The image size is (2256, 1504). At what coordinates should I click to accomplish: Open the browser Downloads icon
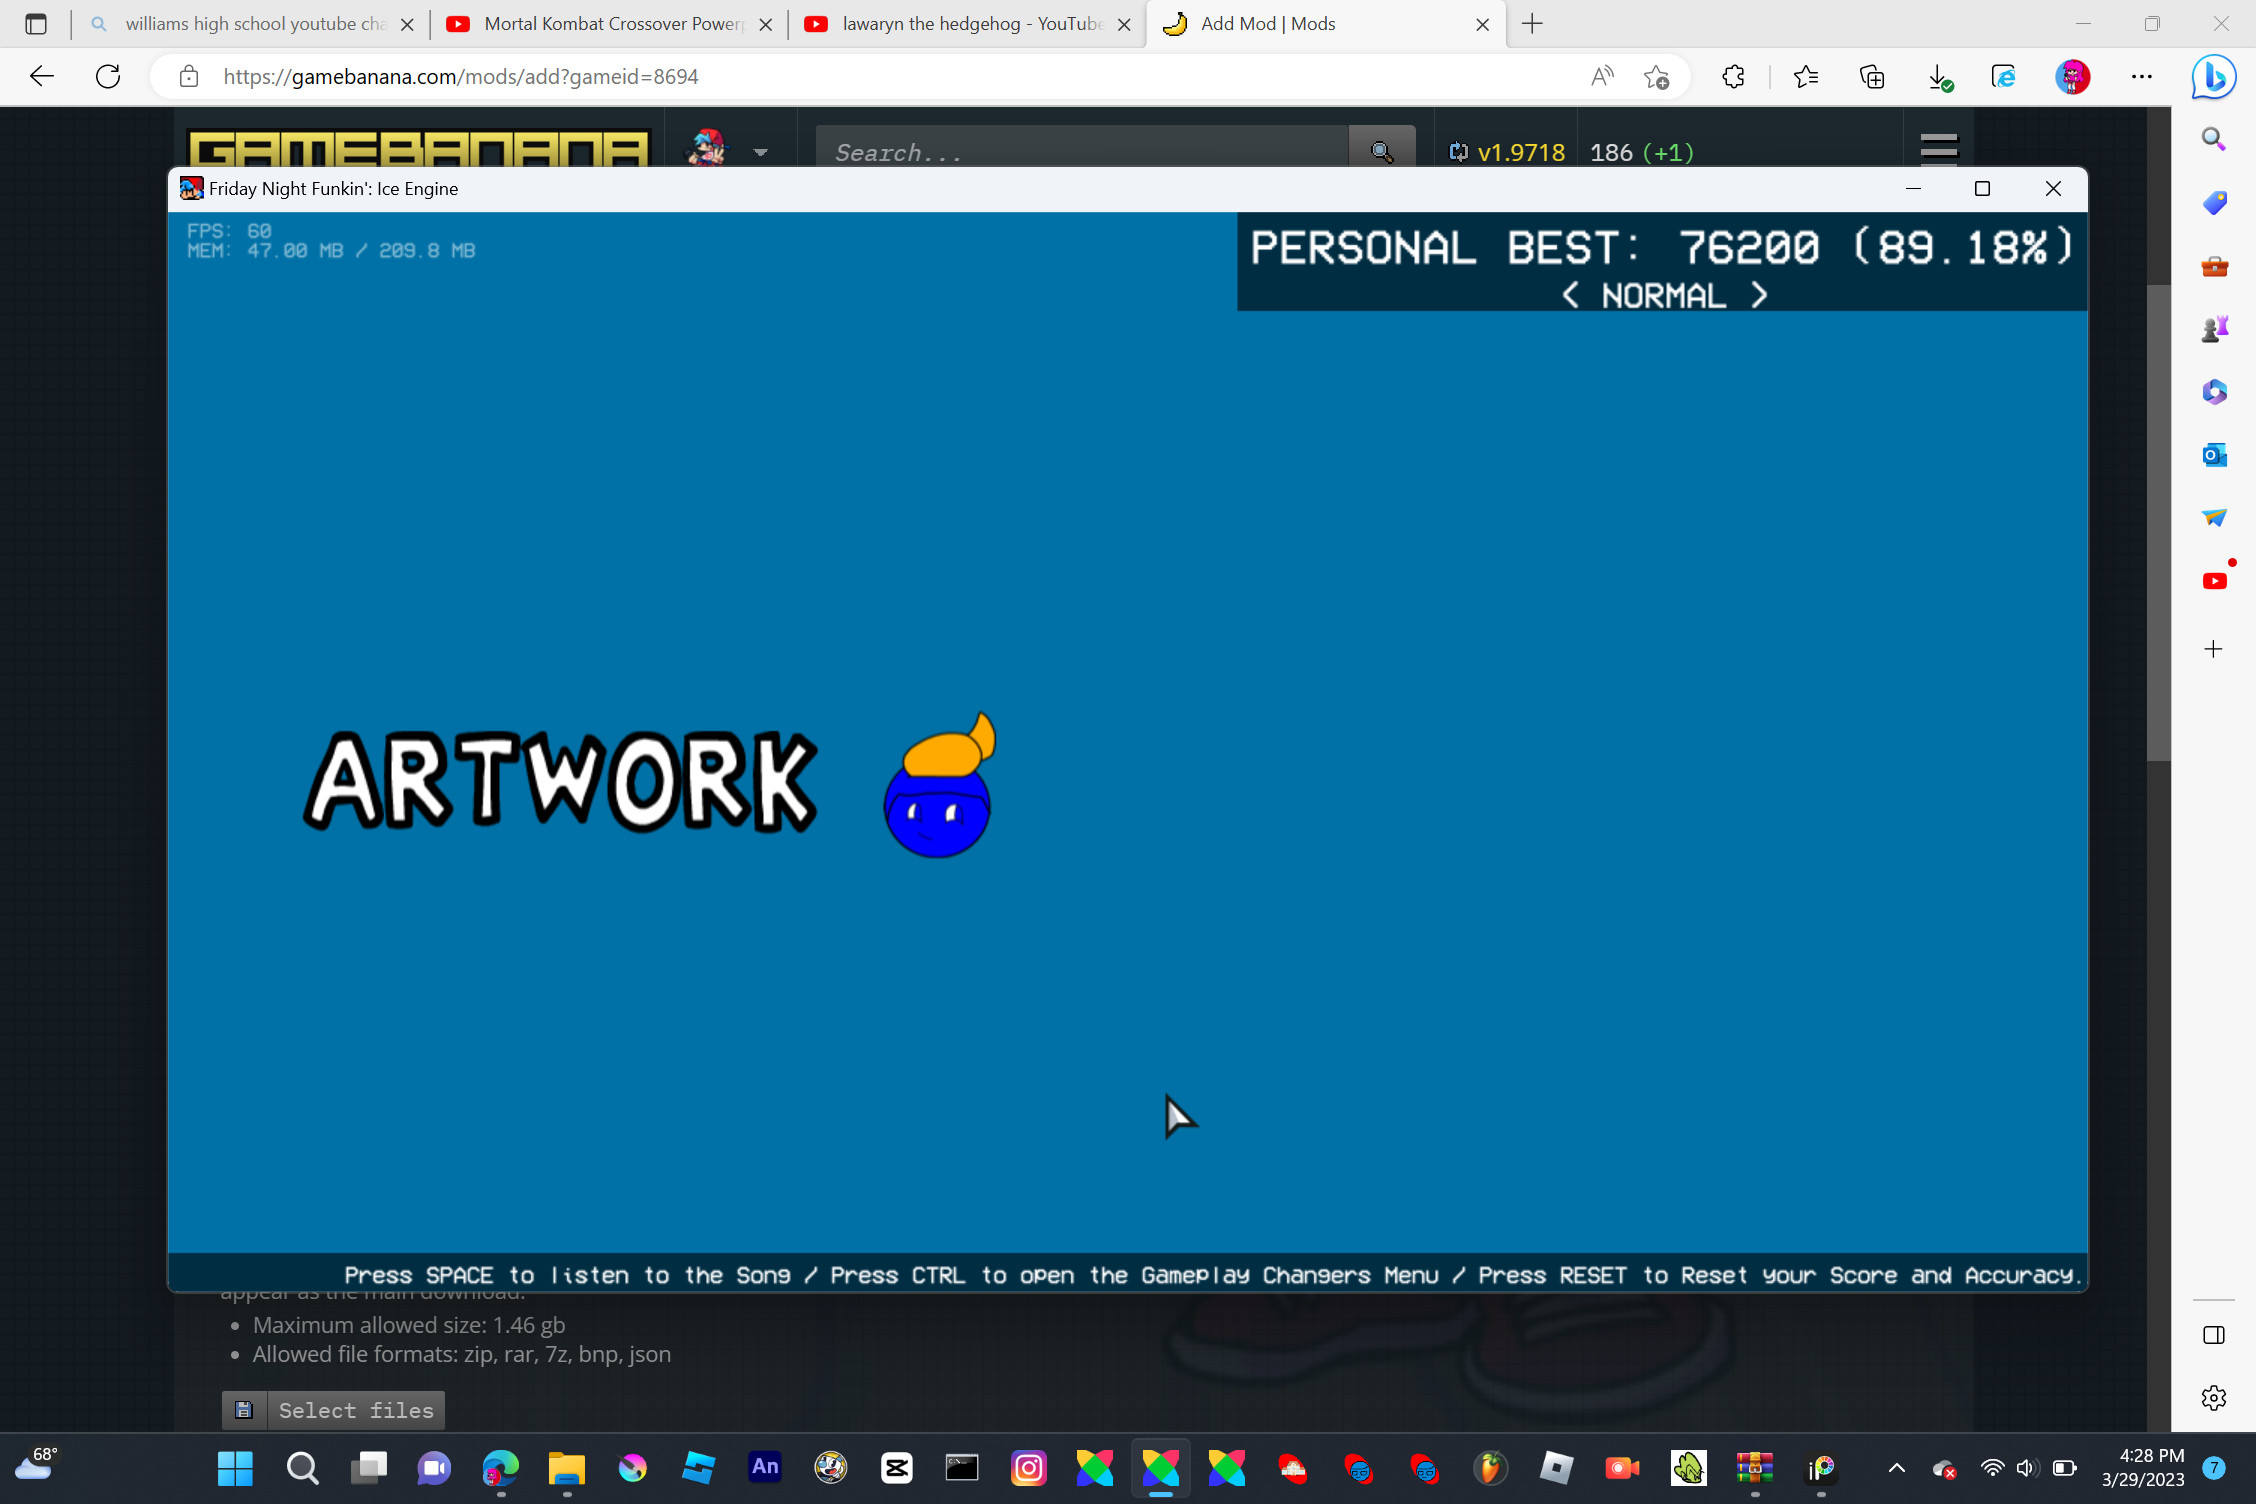(1938, 77)
